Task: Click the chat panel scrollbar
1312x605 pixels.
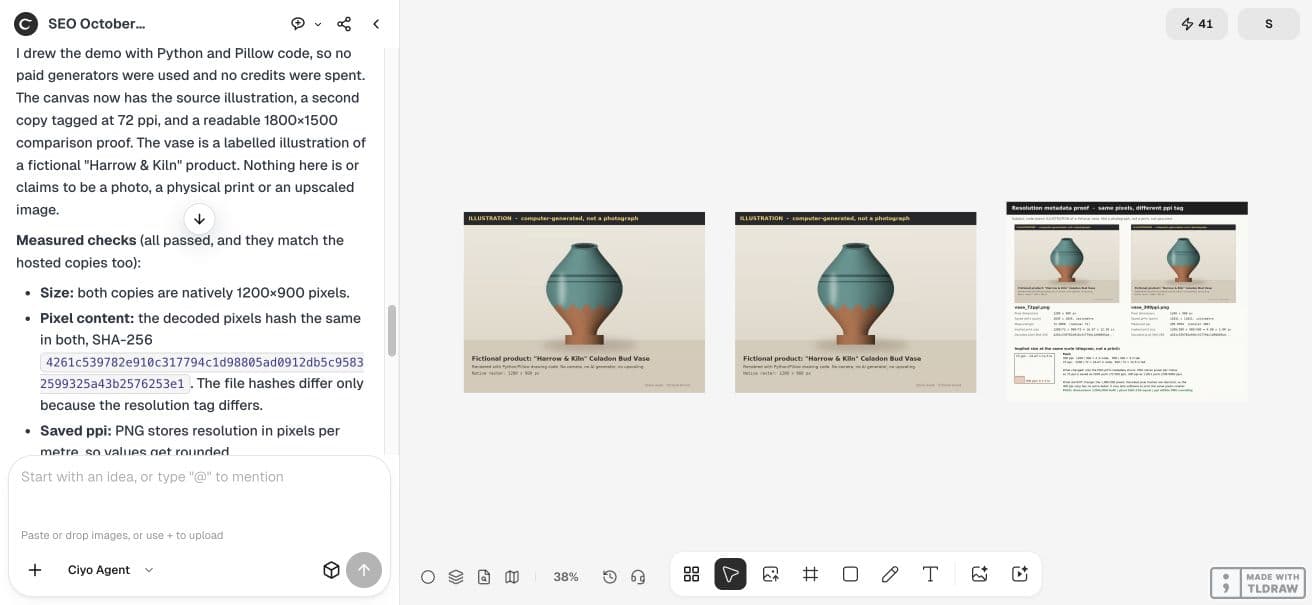Action: point(392,331)
